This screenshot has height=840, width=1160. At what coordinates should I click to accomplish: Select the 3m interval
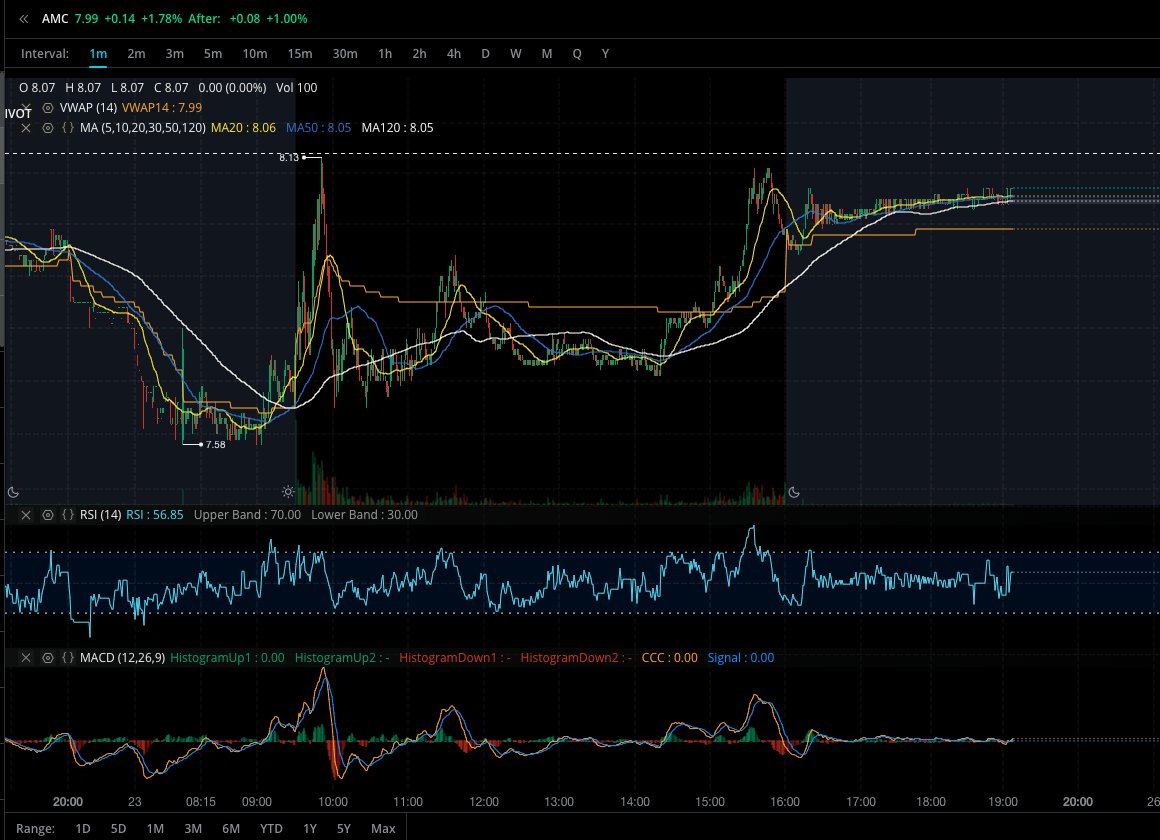pos(175,53)
